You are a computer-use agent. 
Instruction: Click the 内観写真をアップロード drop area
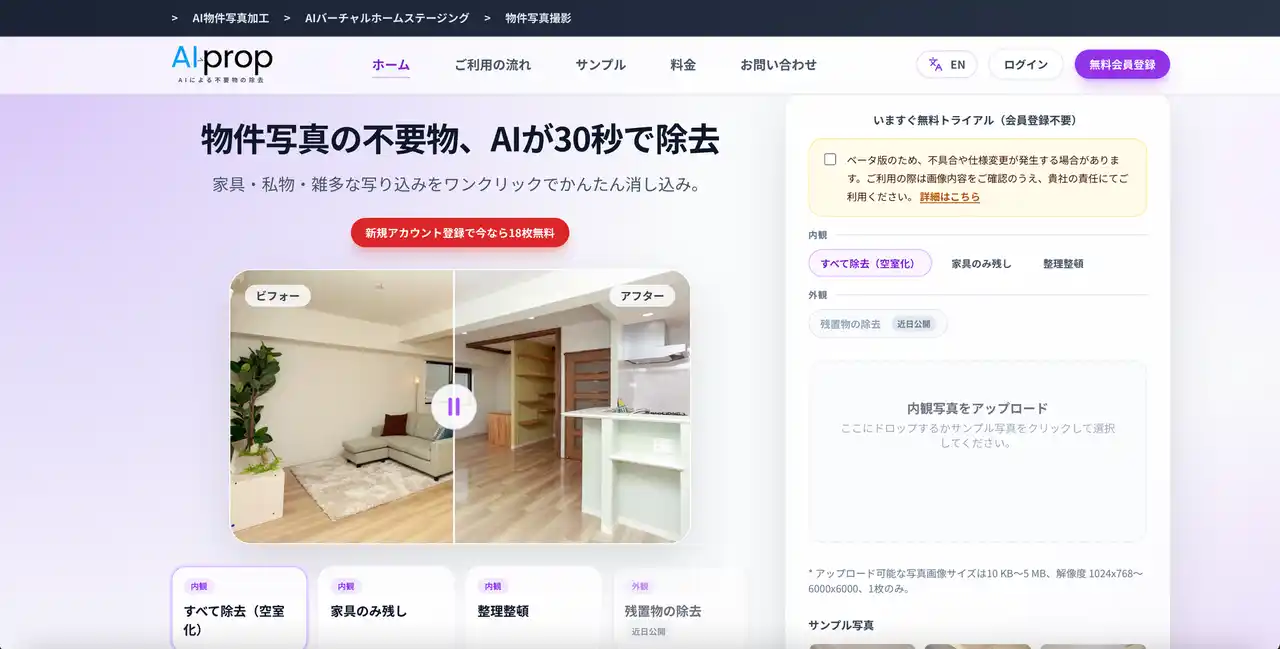pyautogui.click(x=977, y=450)
